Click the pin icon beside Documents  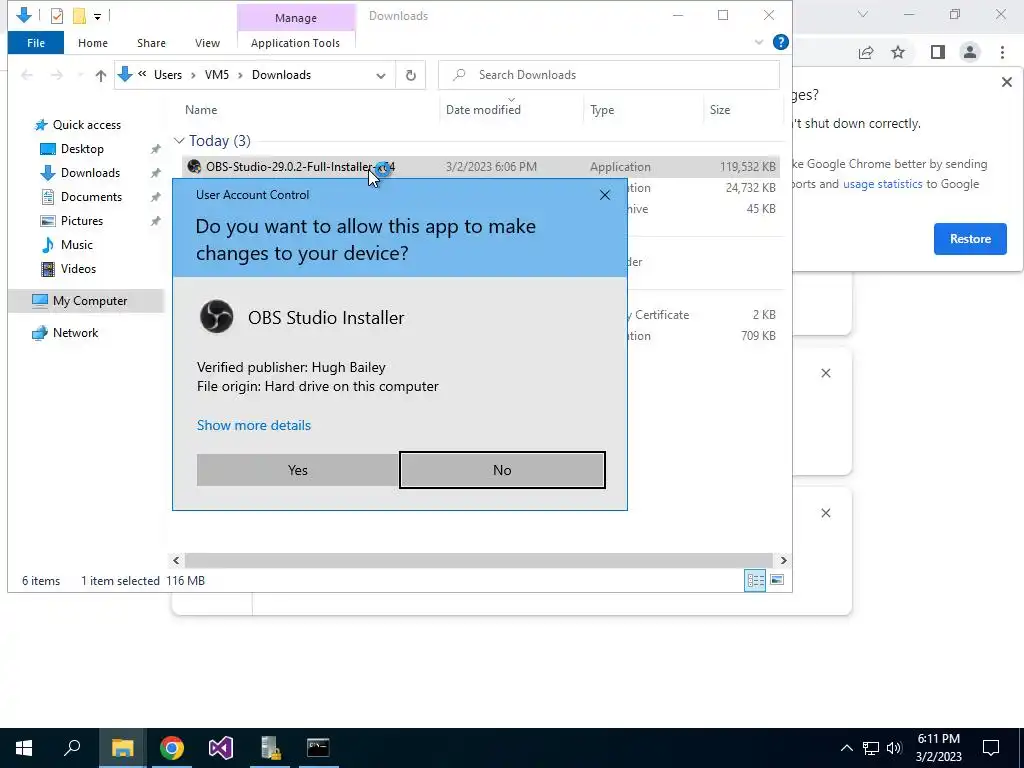coord(155,197)
